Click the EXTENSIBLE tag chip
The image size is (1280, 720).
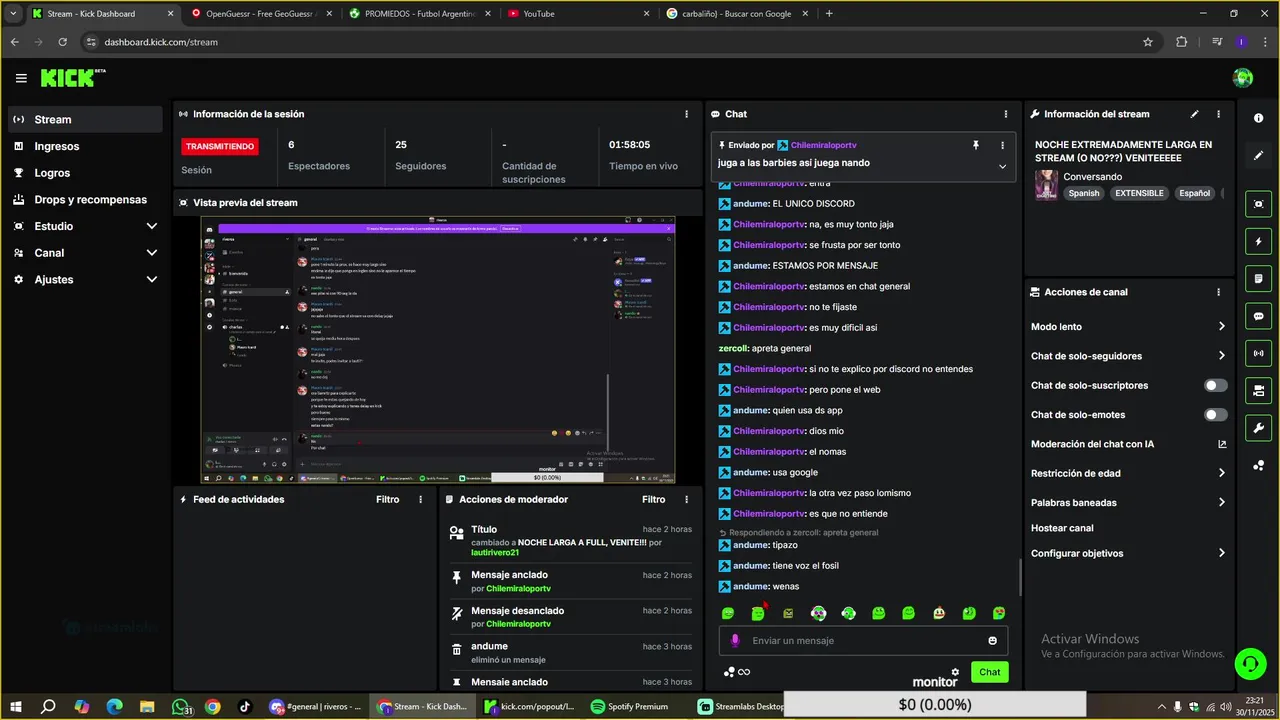(x=1140, y=193)
